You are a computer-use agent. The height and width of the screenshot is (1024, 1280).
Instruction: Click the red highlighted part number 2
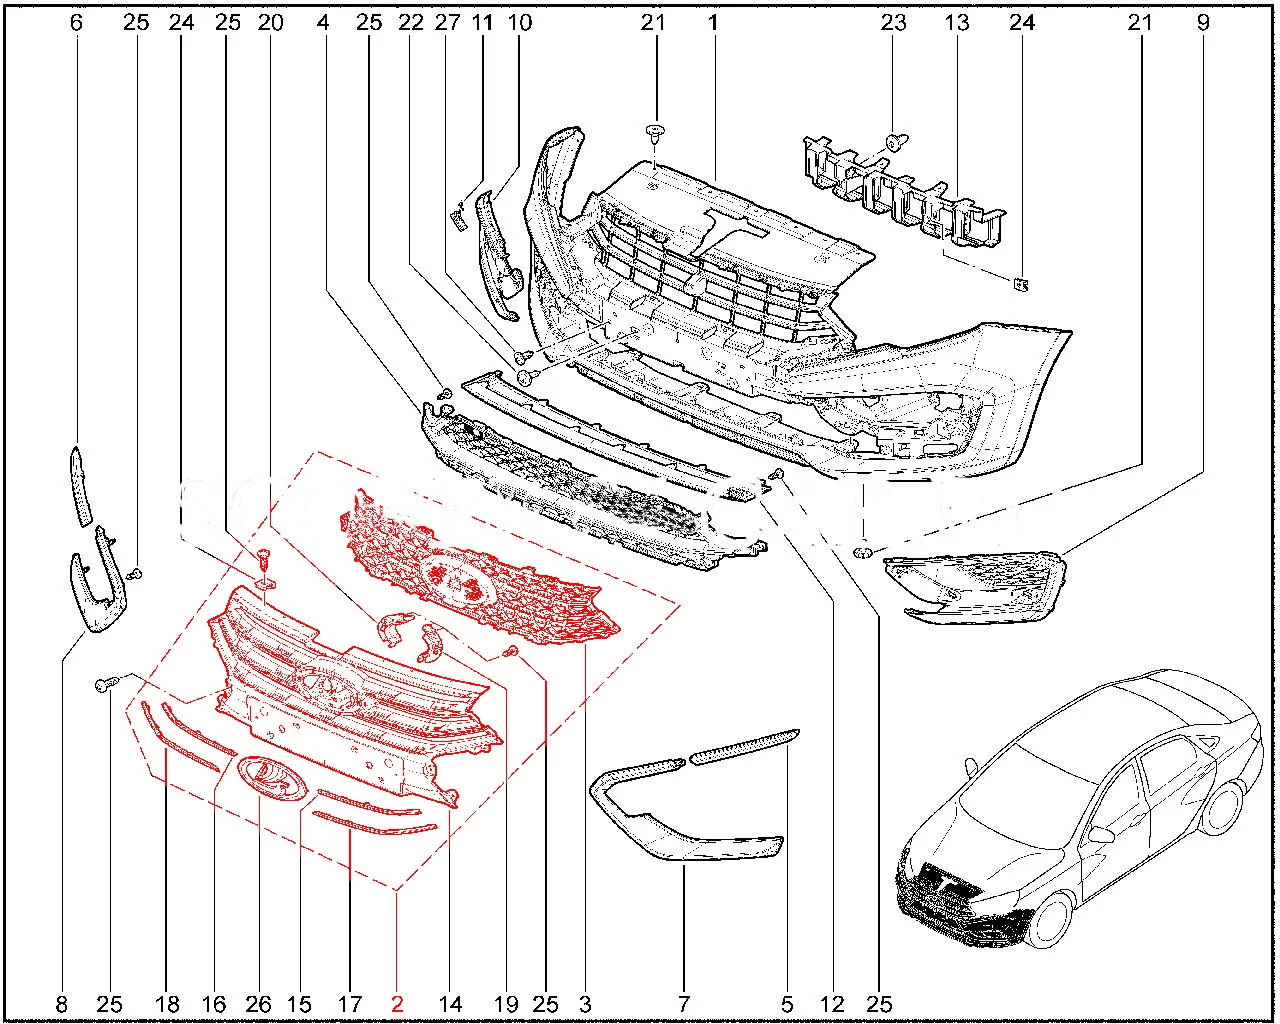[398, 1004]
